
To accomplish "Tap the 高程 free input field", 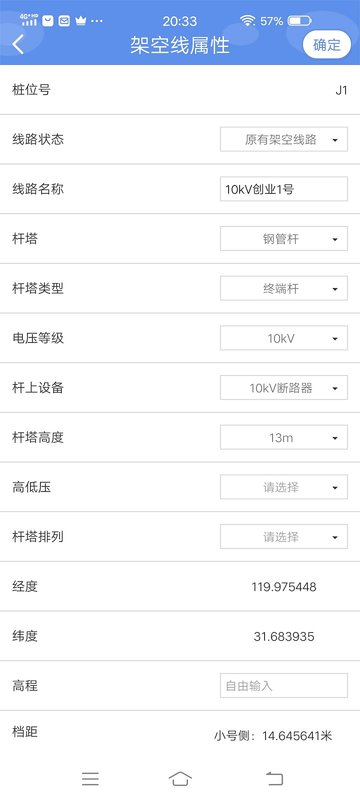I will [284, 686].
